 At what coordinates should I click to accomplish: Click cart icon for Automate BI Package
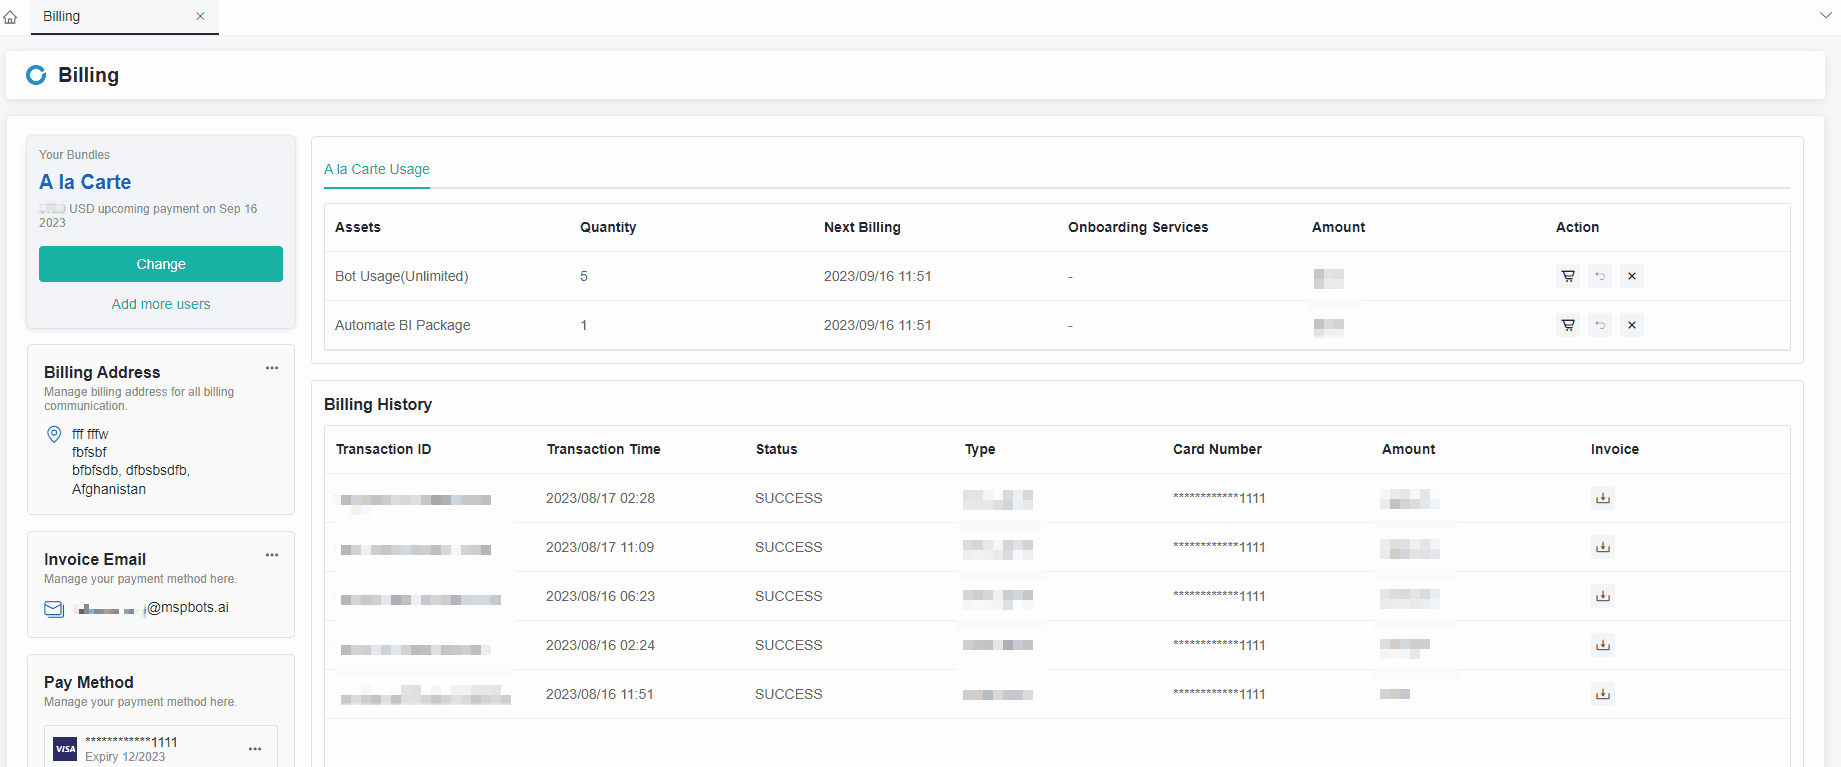1568,325
